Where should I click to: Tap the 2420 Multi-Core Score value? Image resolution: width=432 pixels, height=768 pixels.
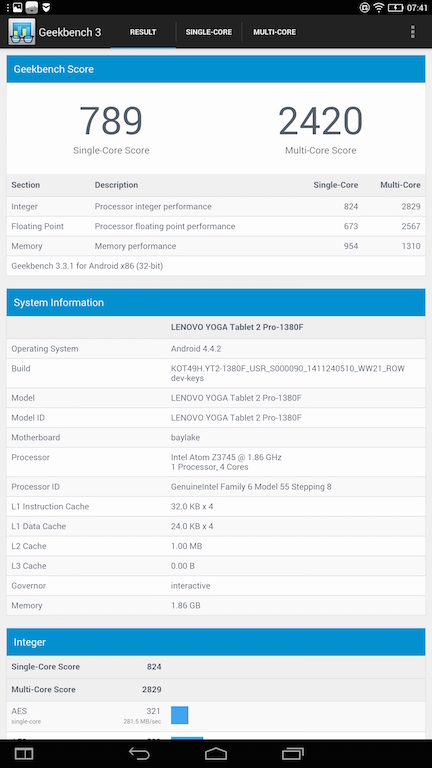[x=320, y=120]
